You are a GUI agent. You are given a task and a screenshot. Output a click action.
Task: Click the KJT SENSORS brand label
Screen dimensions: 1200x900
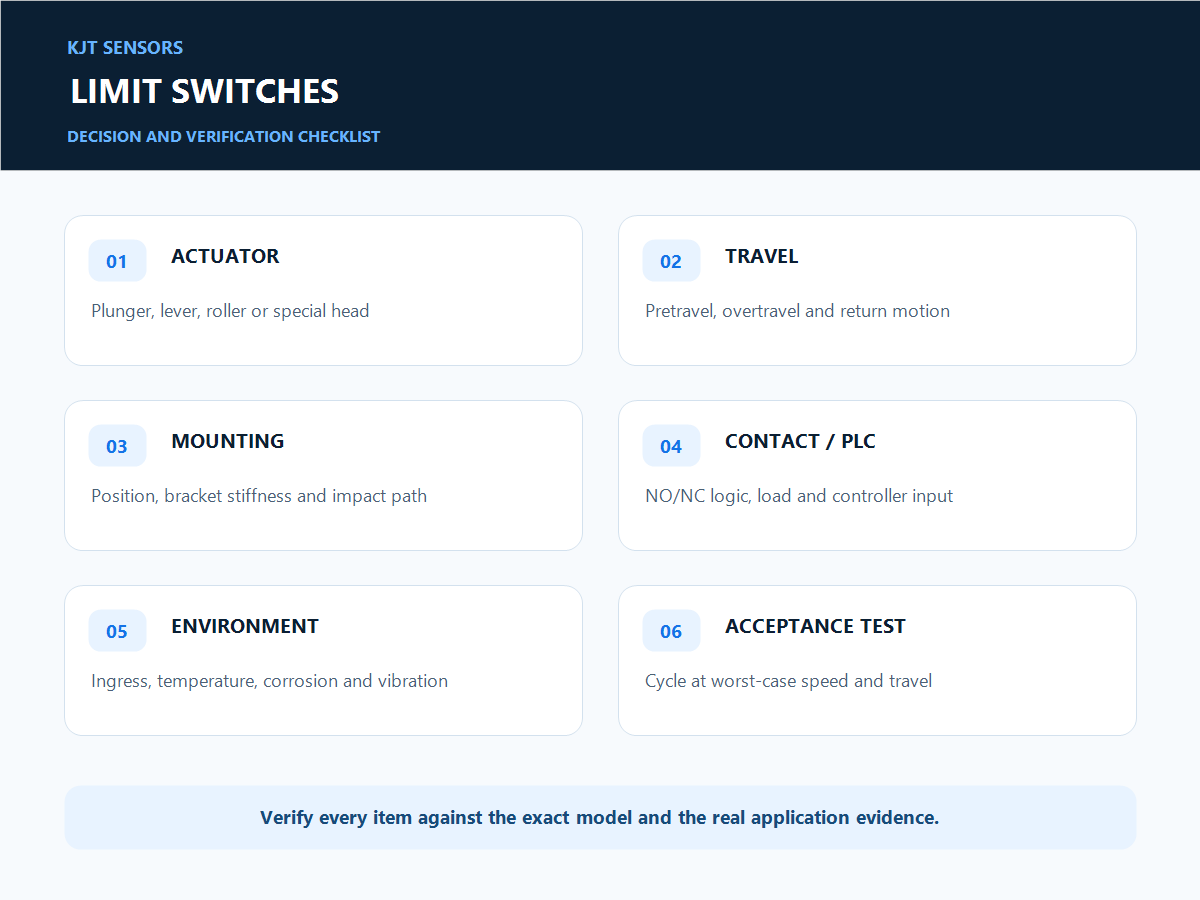pyautogui.click(x=125, y=47)
